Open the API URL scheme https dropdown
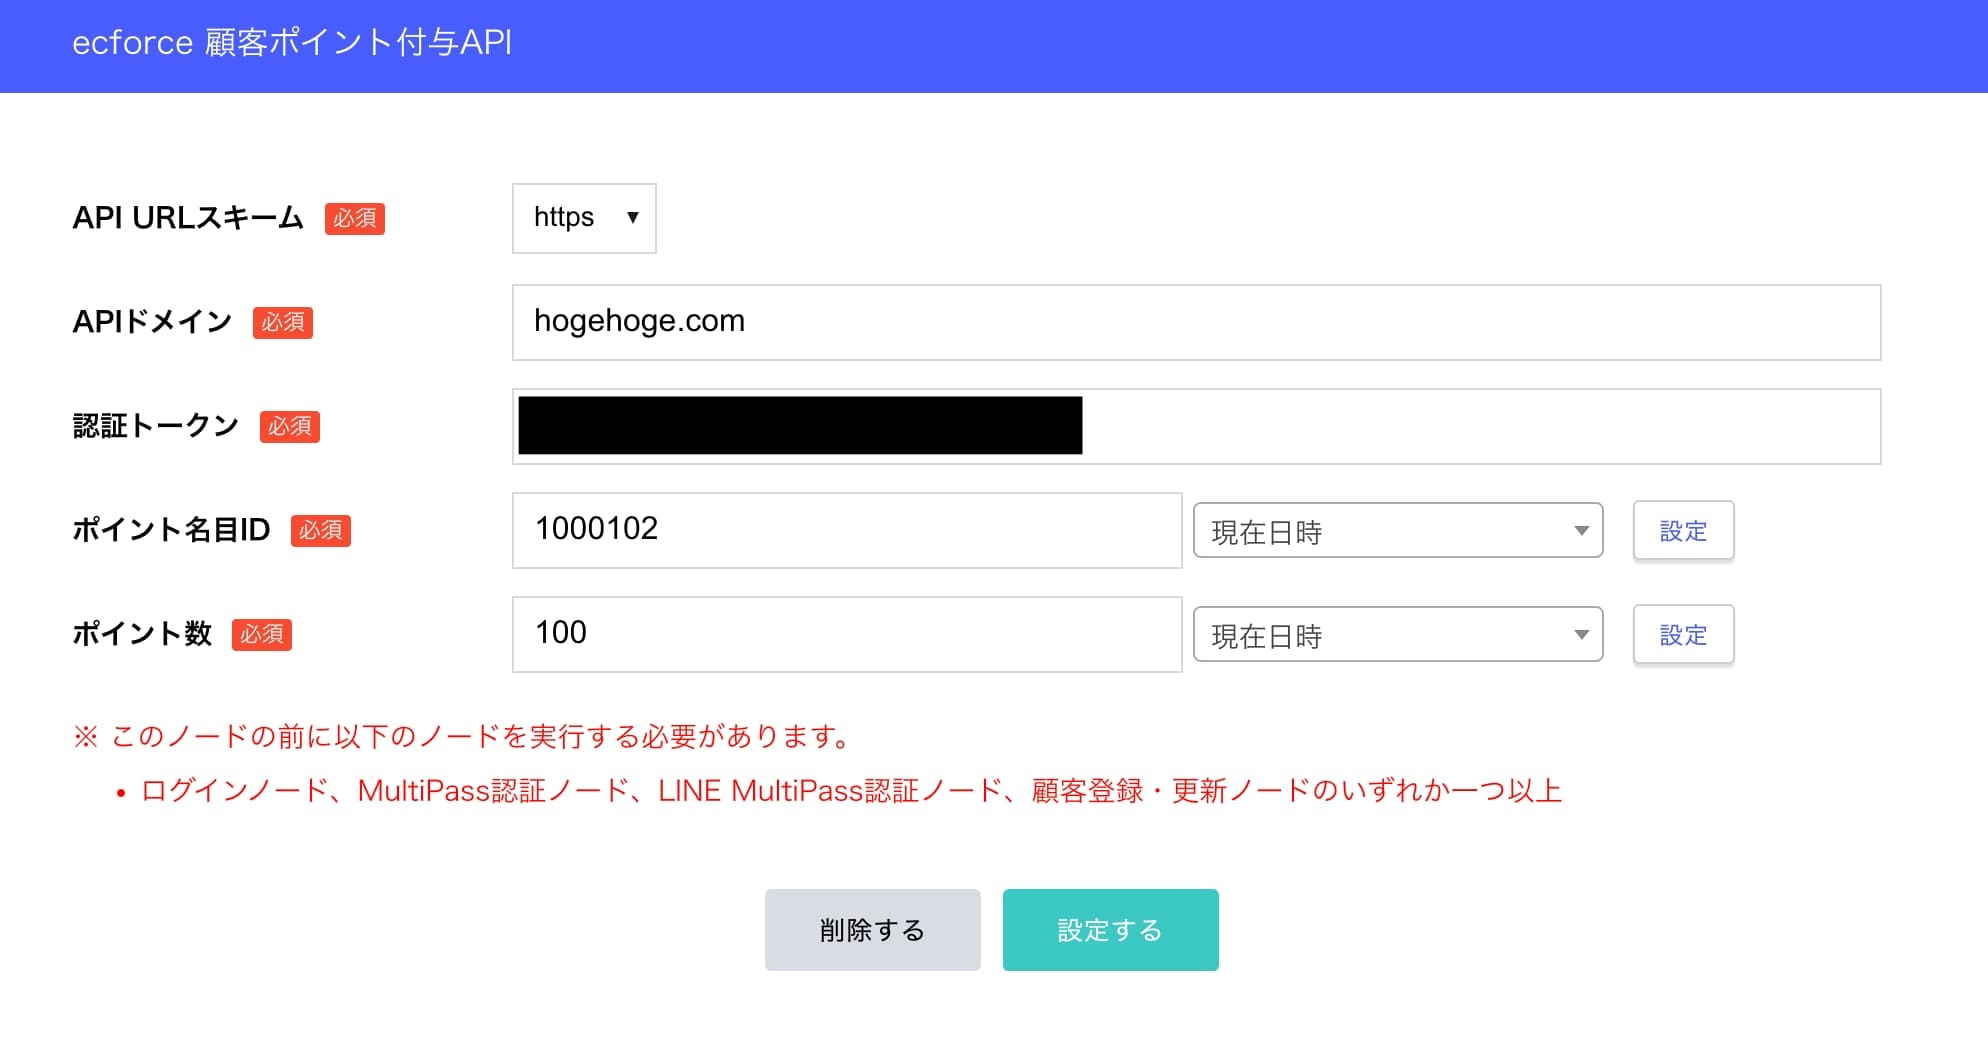 click(x=584, y=218)
